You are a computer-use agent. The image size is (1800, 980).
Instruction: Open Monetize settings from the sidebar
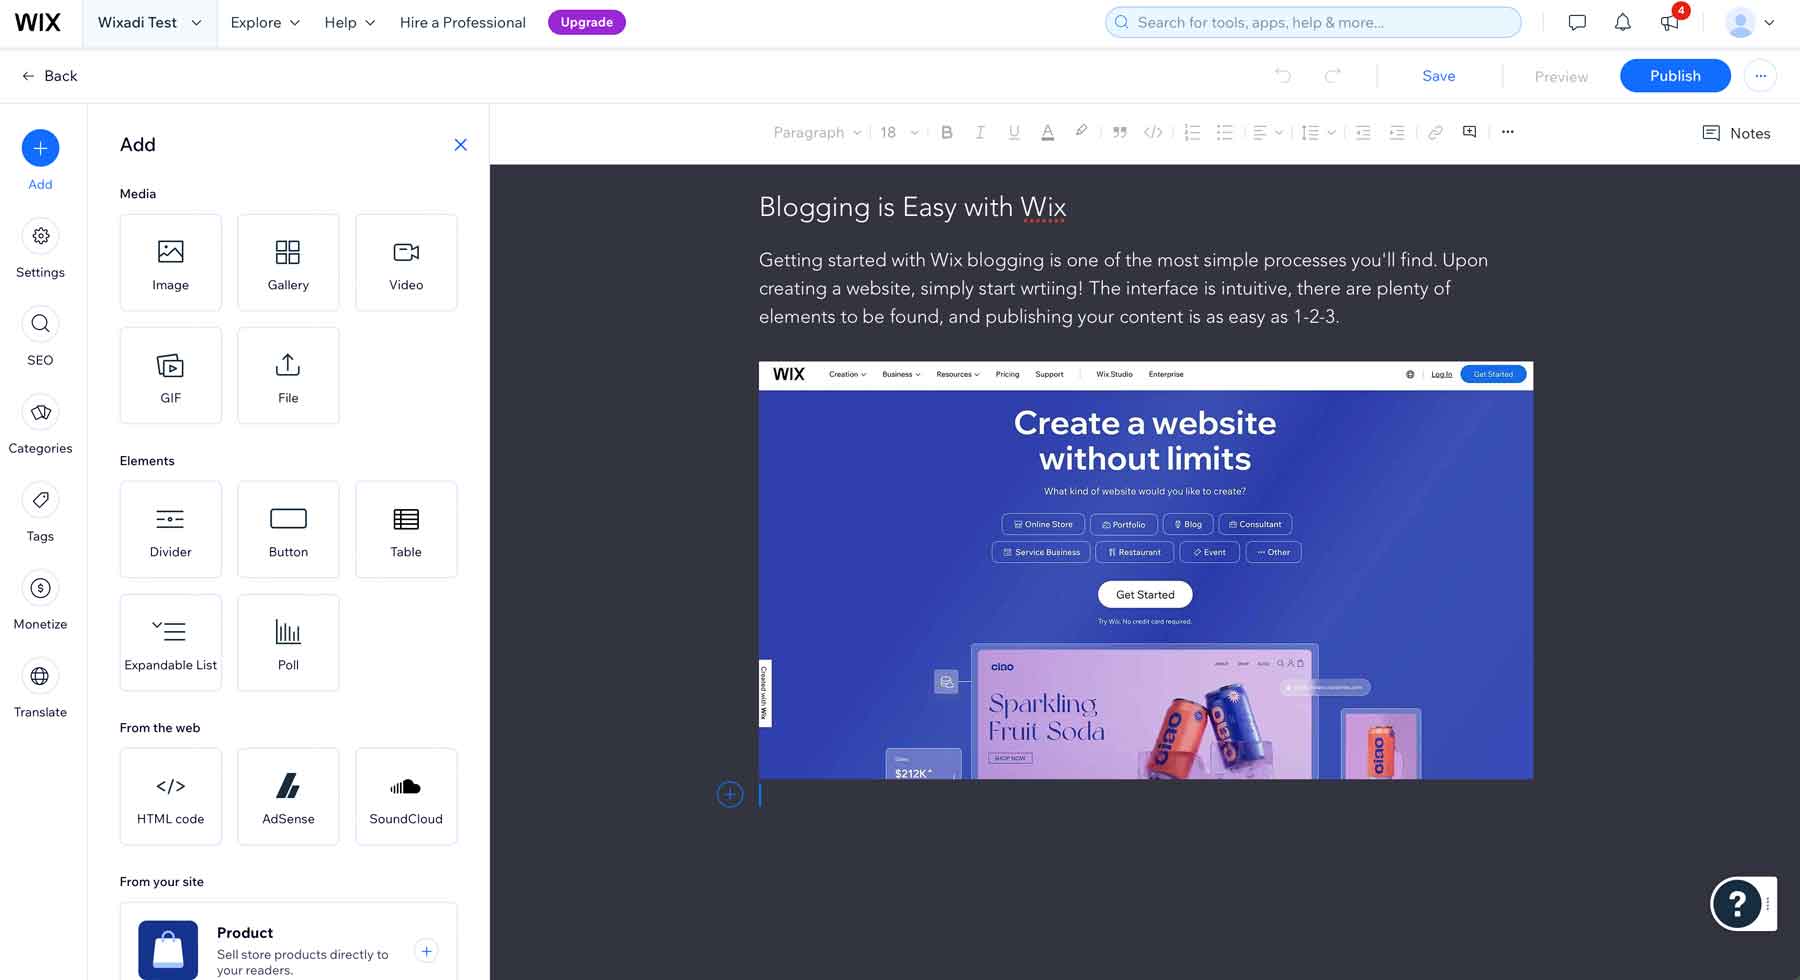click(x=40, y=599)
